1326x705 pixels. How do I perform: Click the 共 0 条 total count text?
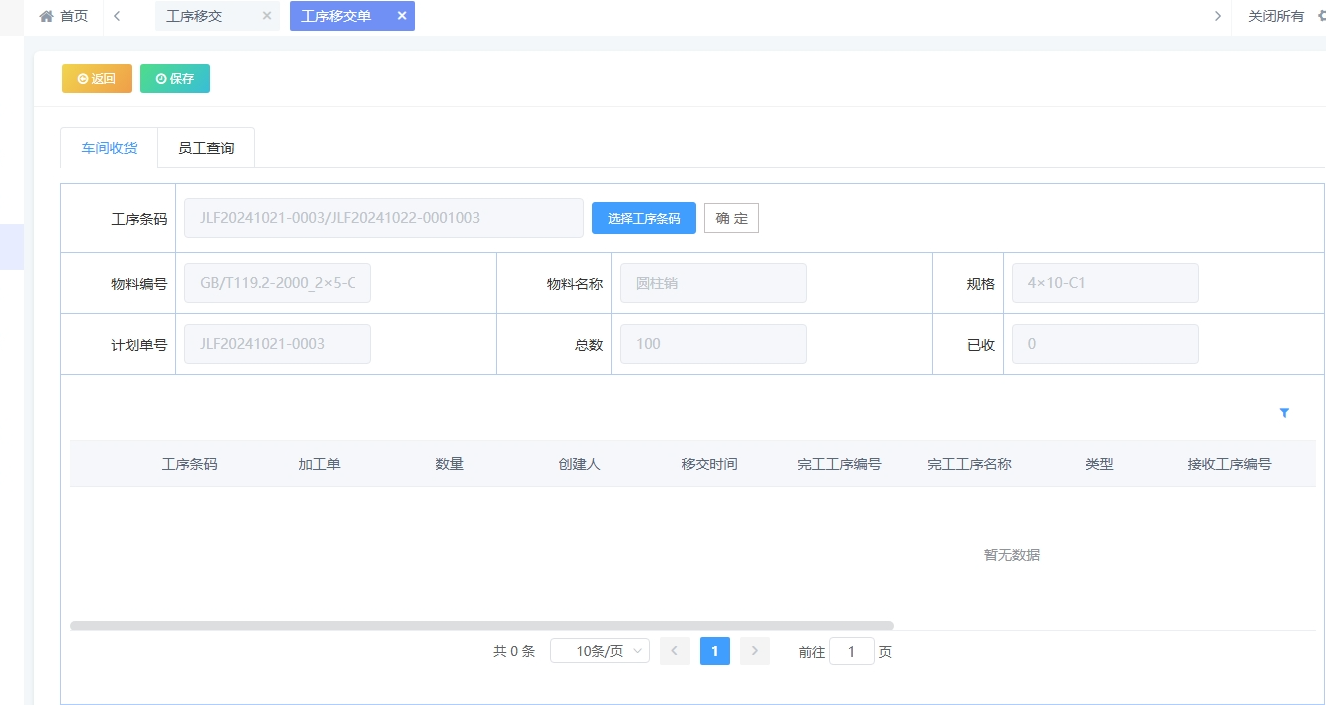514,652
